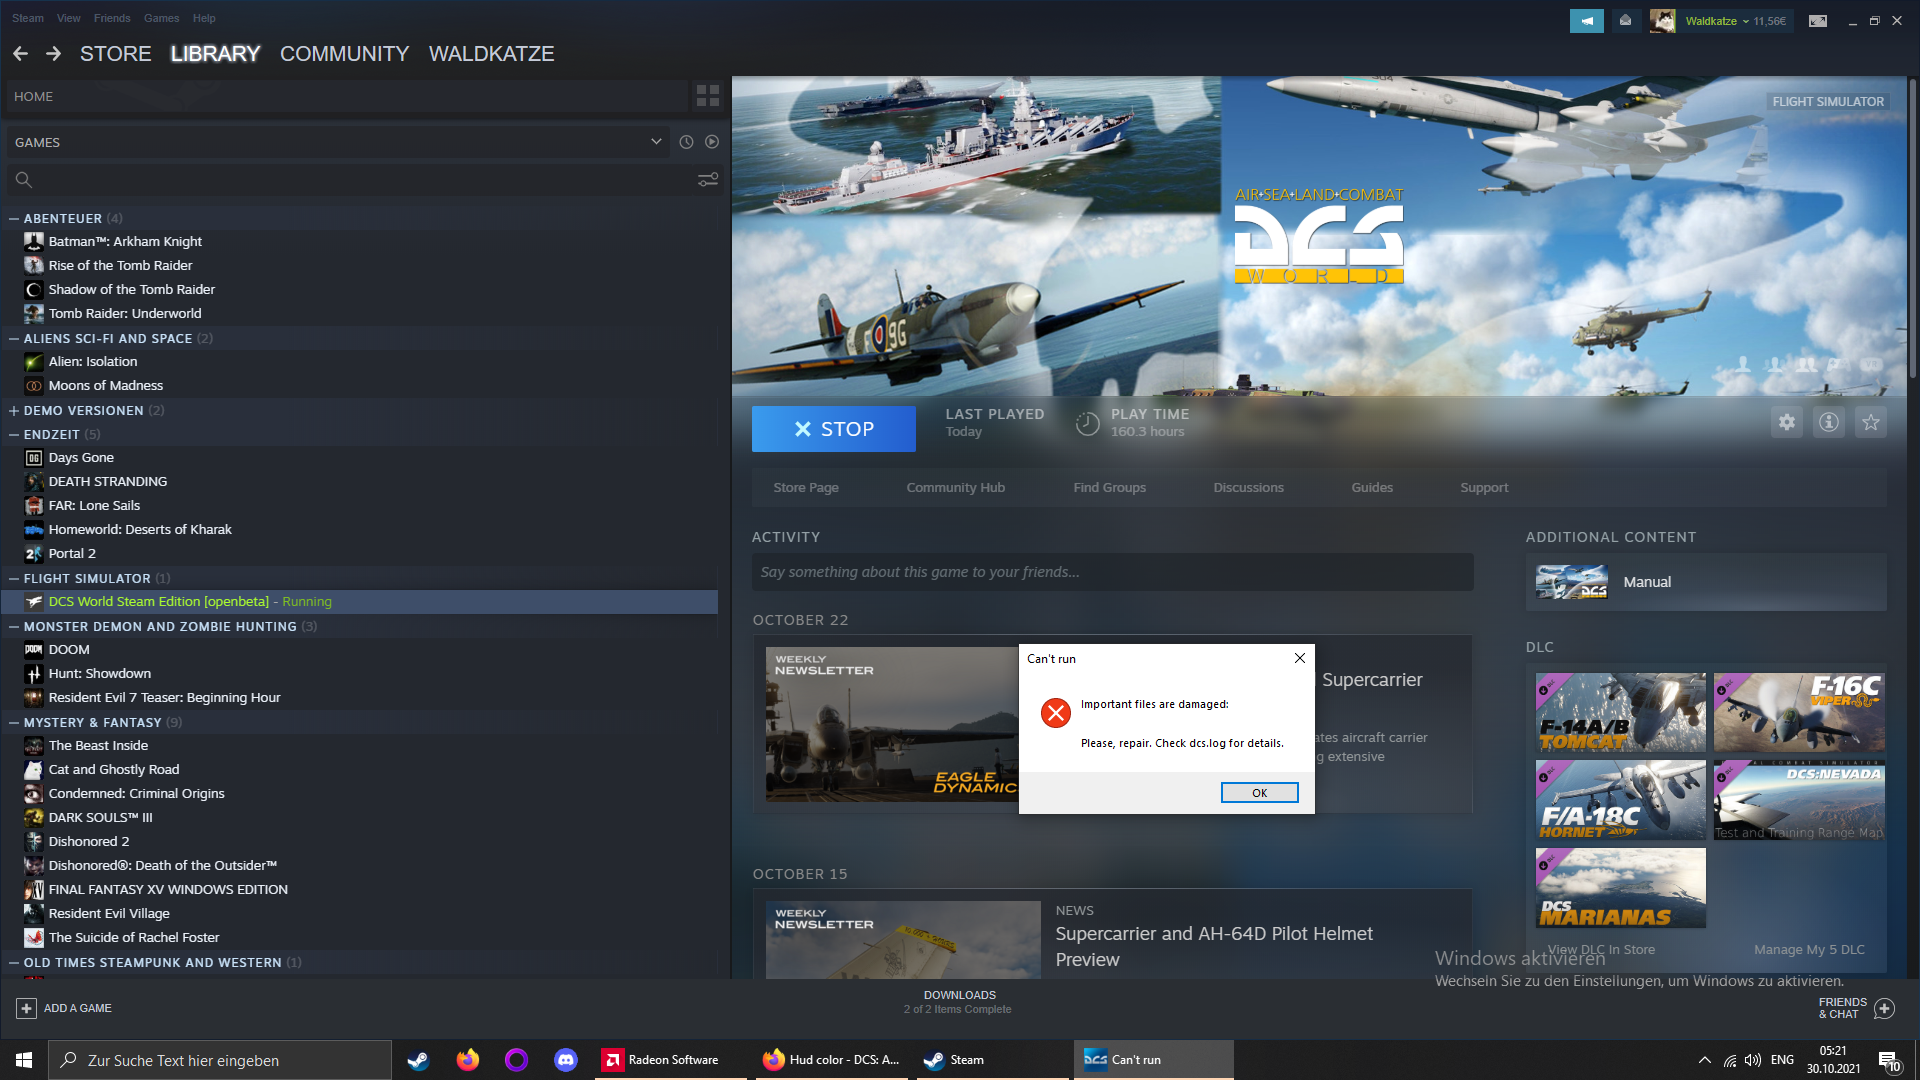This screenshot has width=1920, height=1080.
Task: Select DEATH STRANDING in the library
Action: point(108,481)
